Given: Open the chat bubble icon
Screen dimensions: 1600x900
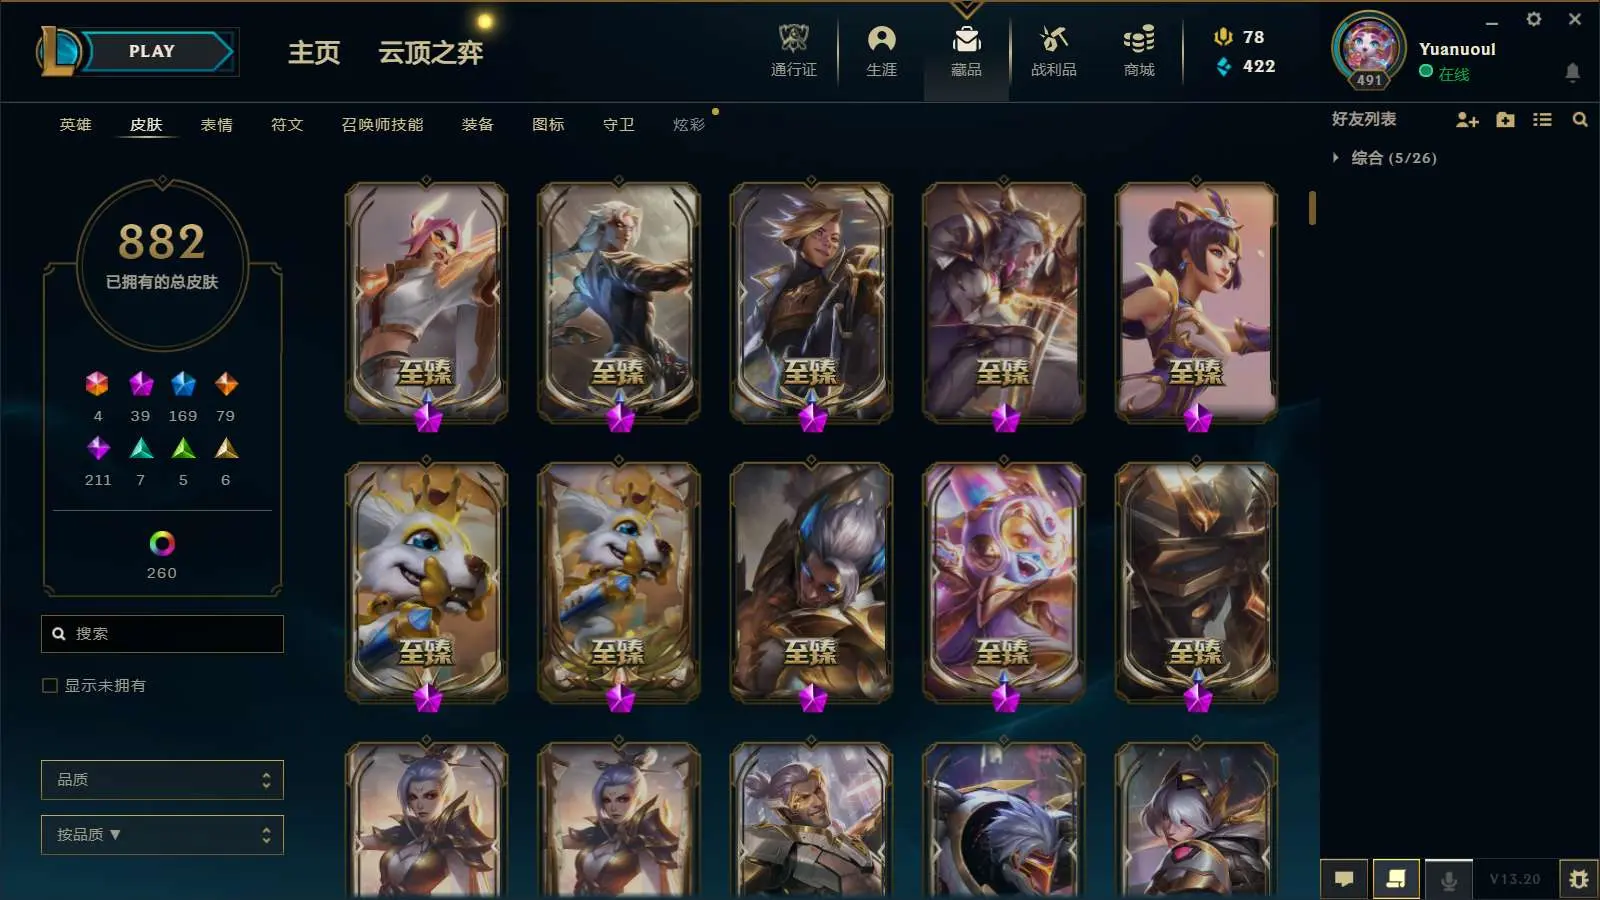Looking at the screenshot, I should [1344, 879].
